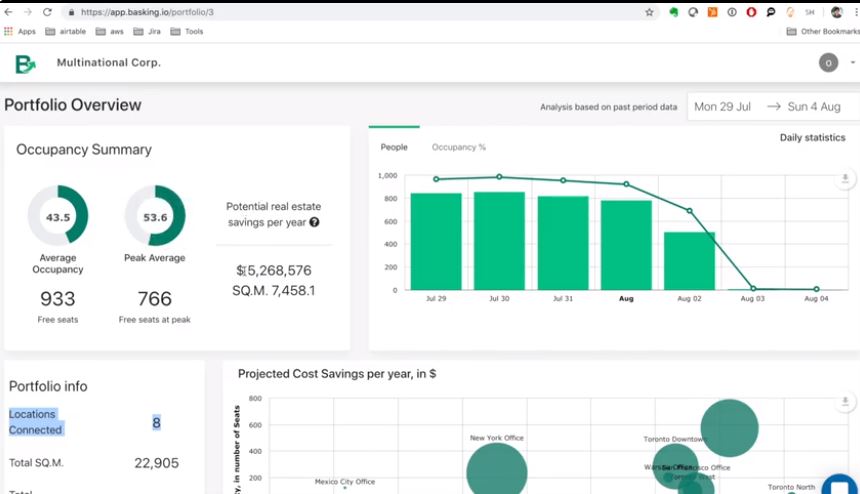Click the 933 free seats value
This screenshot has height=494, width=860.
pyautogui.click(x=58, y=299)
